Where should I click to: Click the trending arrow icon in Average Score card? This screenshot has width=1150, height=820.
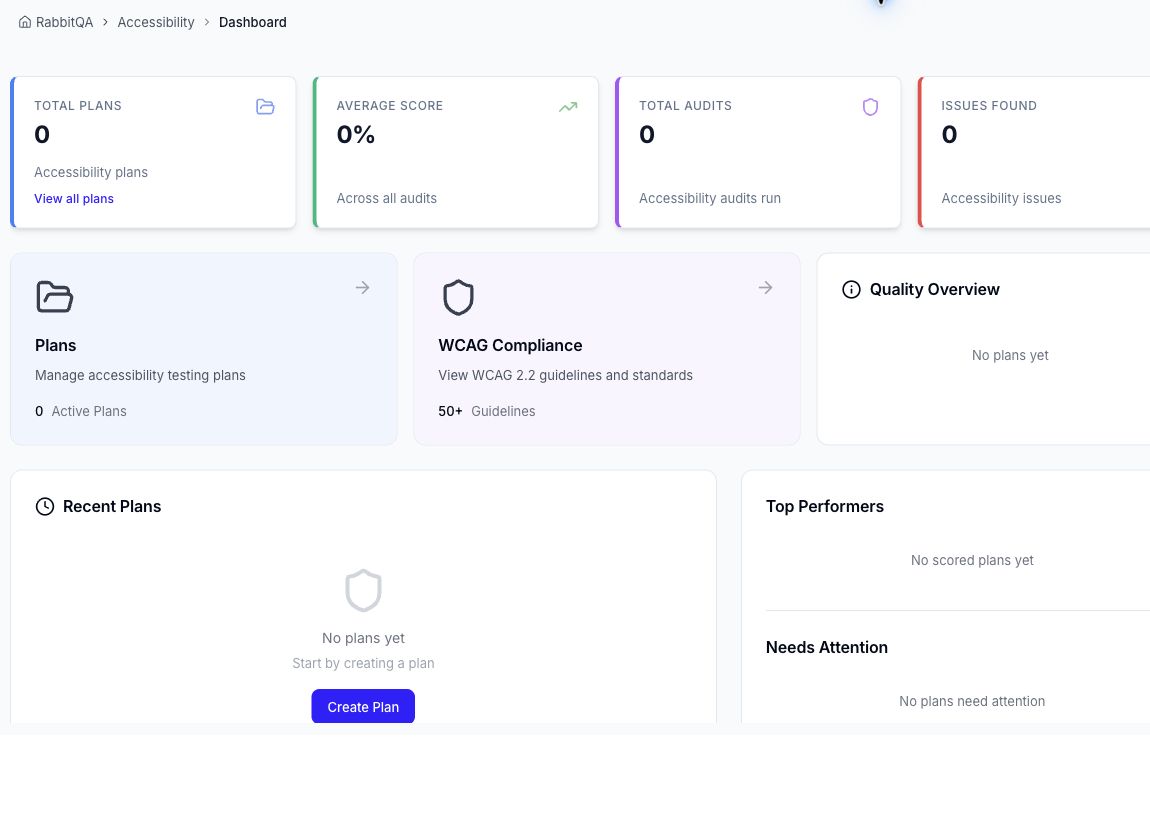[568, 107]
